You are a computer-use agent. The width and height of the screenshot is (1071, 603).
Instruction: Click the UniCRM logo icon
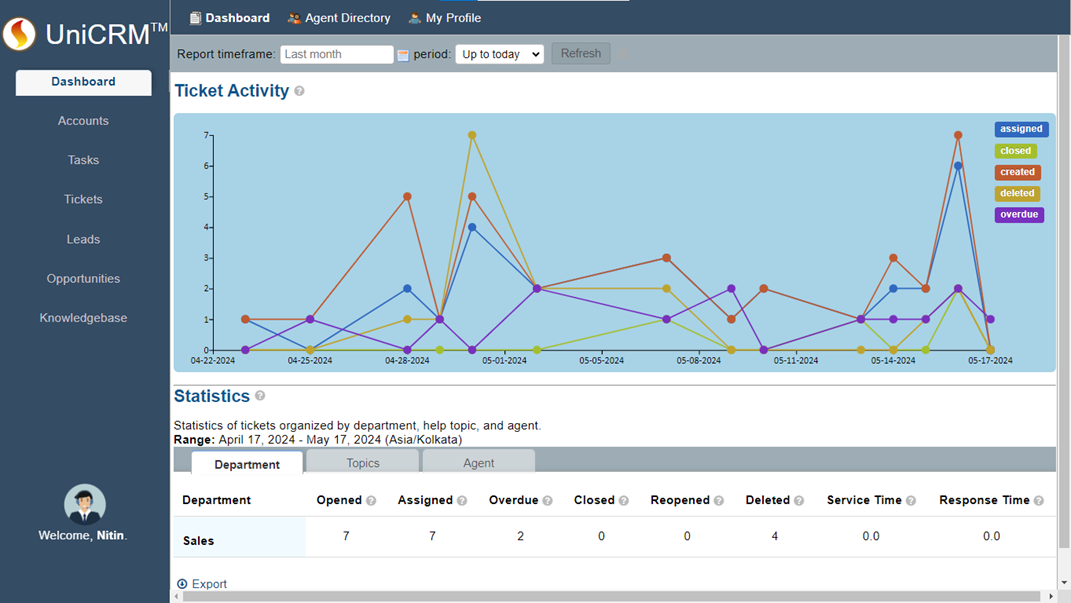point(19,35)
